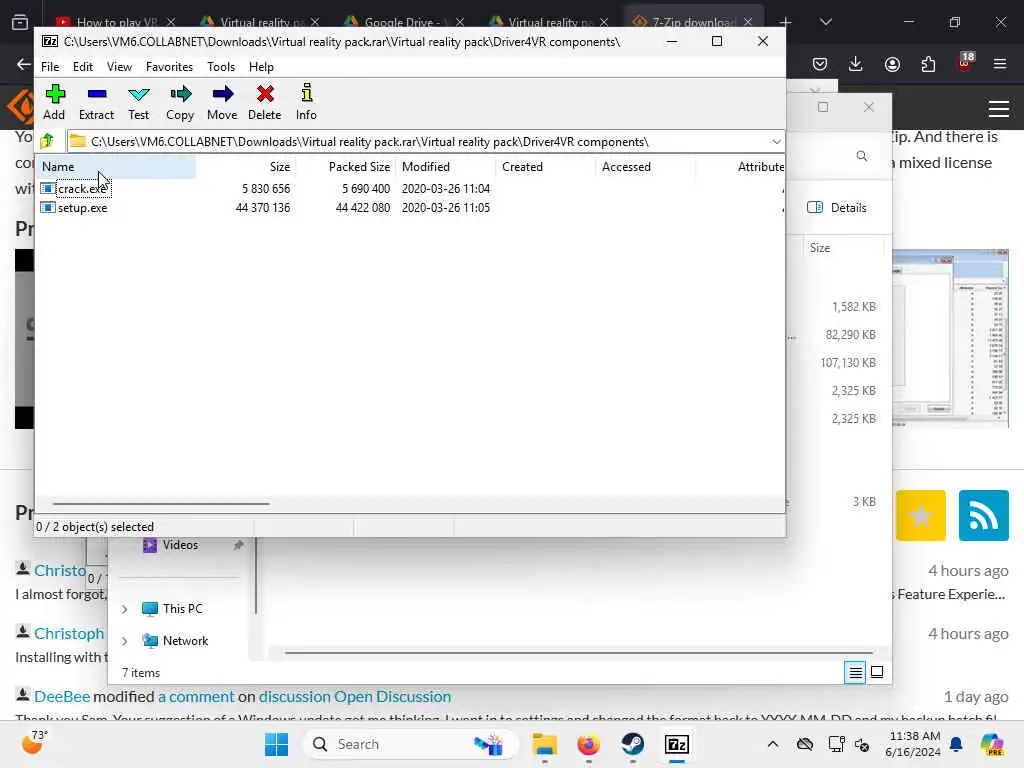This screenshot has width=1024, height=768.
Task: Open the Firefox hamburger application menu
Action: coord(1000,63)
